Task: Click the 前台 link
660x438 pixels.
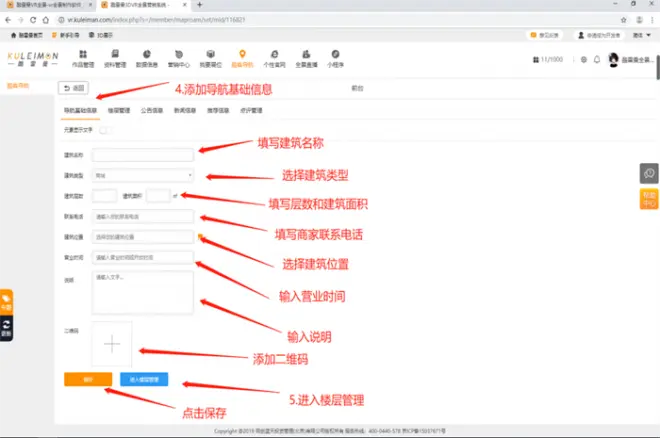Action: coord(357,88)
